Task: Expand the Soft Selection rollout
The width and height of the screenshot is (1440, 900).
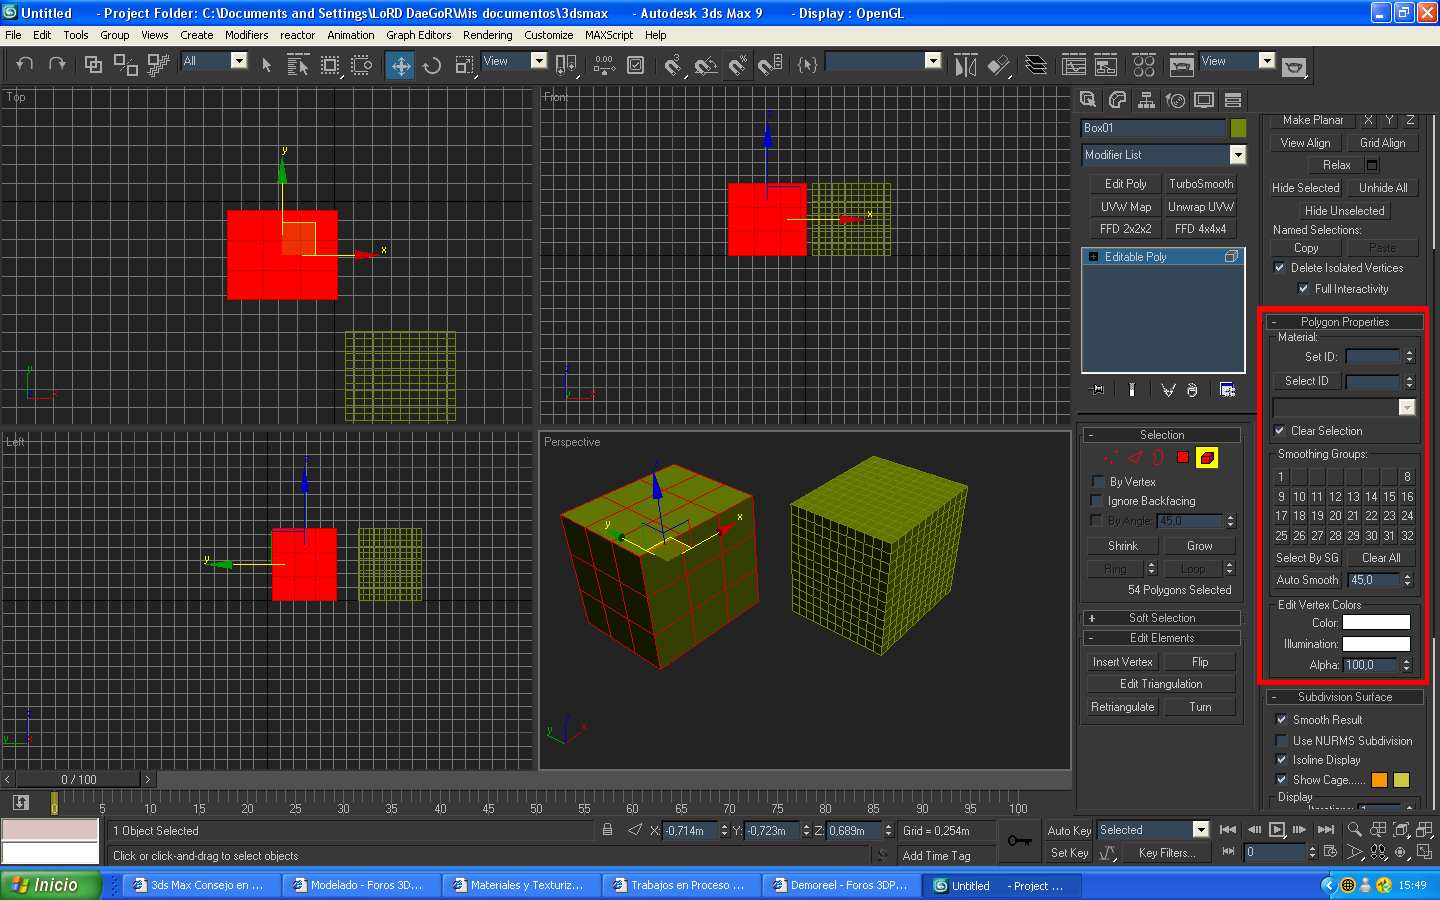Action: click(x=1162, y=618)
